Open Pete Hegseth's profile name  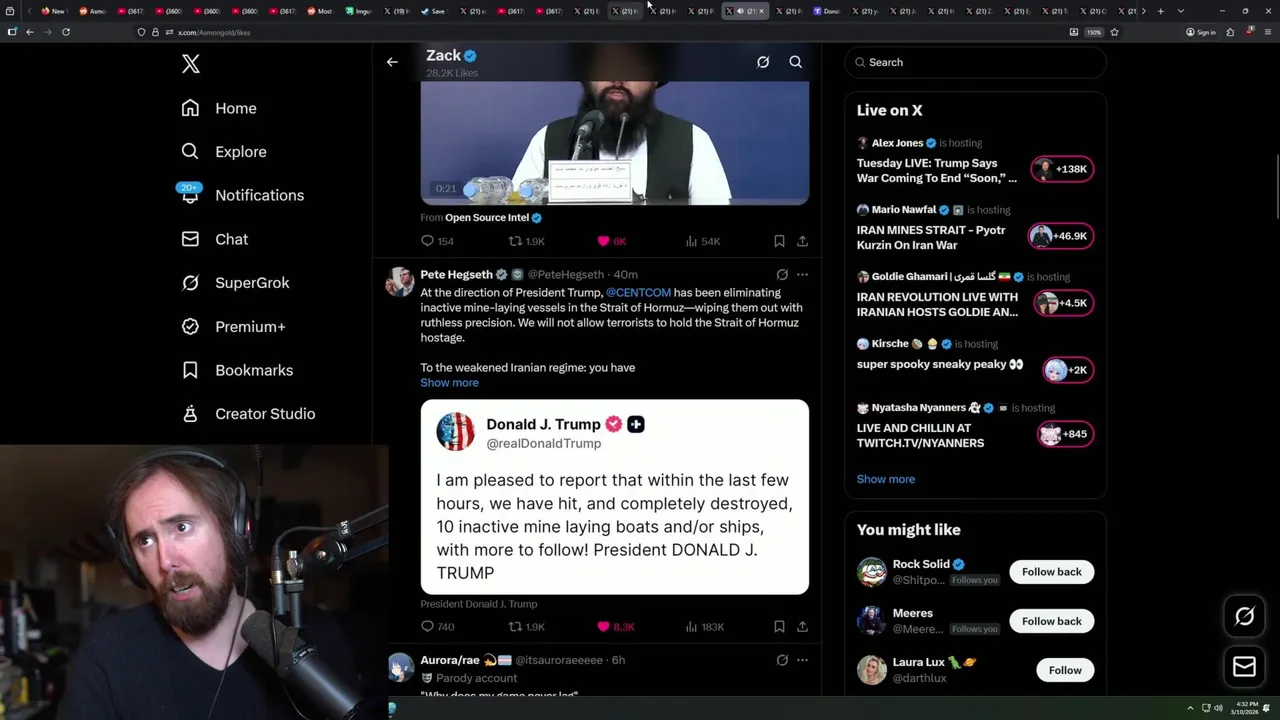pyautogui.click(x=456, y=274)
